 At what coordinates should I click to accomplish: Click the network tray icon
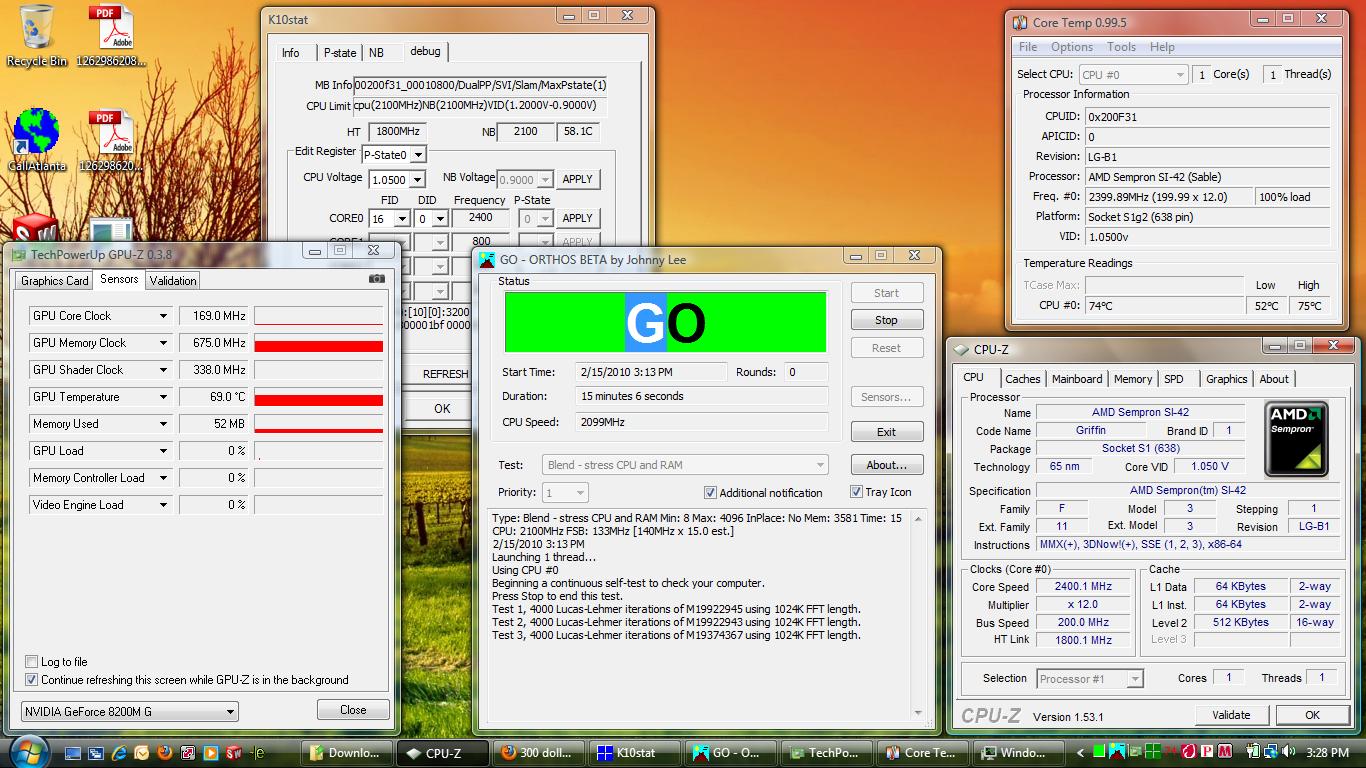click(1270, 752)
